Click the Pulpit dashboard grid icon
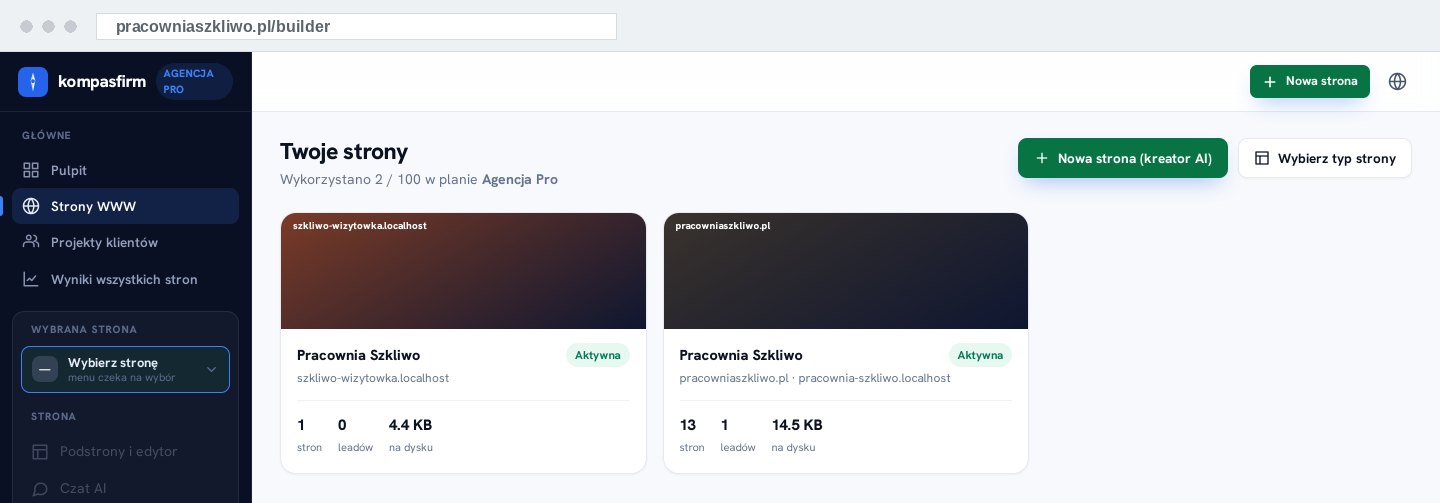 pos(31,170)
